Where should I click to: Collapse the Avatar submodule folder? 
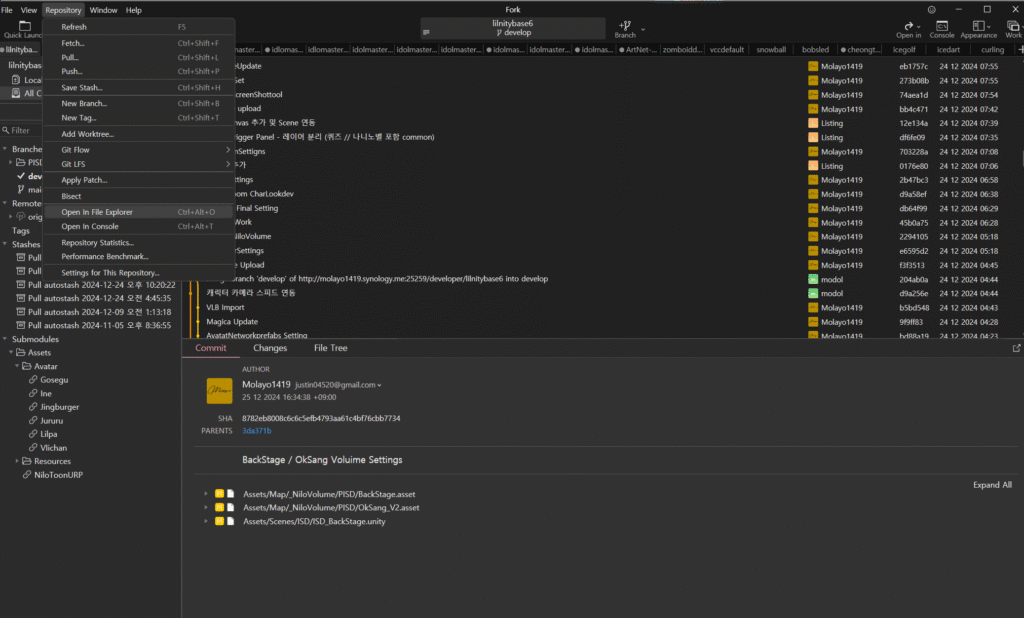(20, 366)
